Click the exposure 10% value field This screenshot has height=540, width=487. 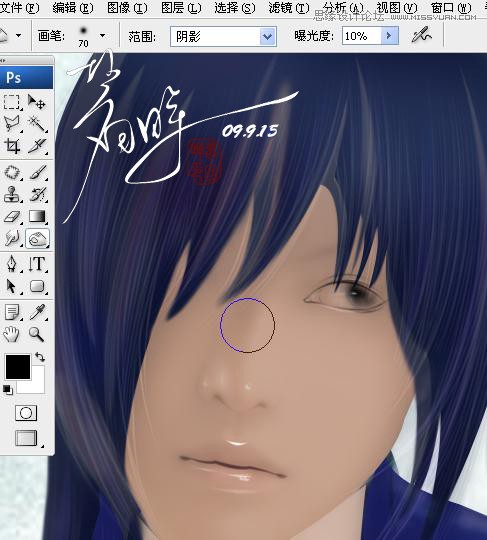point(362,36)
